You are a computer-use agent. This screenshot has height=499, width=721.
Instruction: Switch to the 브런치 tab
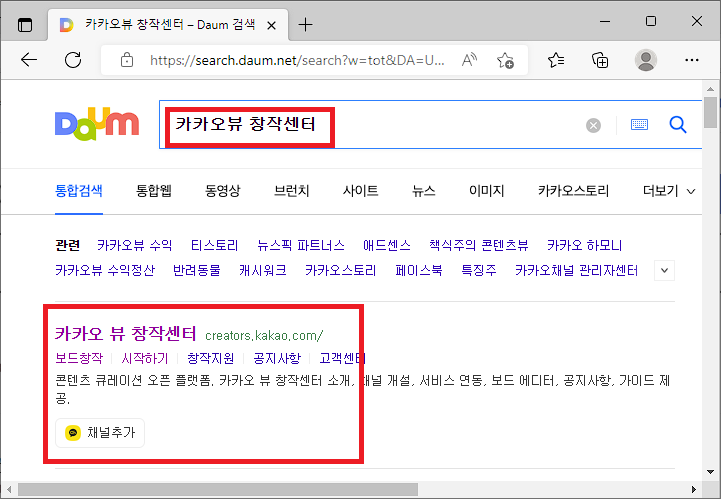pos(292,190)
